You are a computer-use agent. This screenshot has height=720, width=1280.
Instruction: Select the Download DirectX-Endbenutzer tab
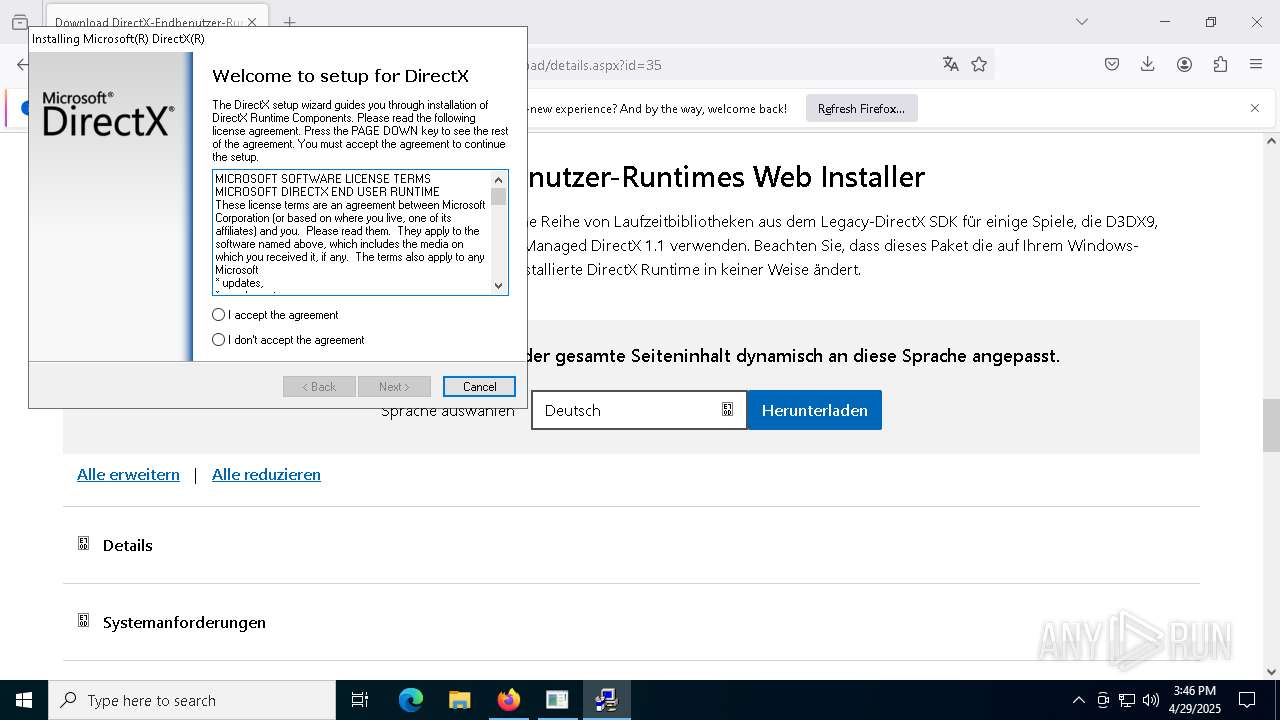pyautogui.click(x=150, y=22)
